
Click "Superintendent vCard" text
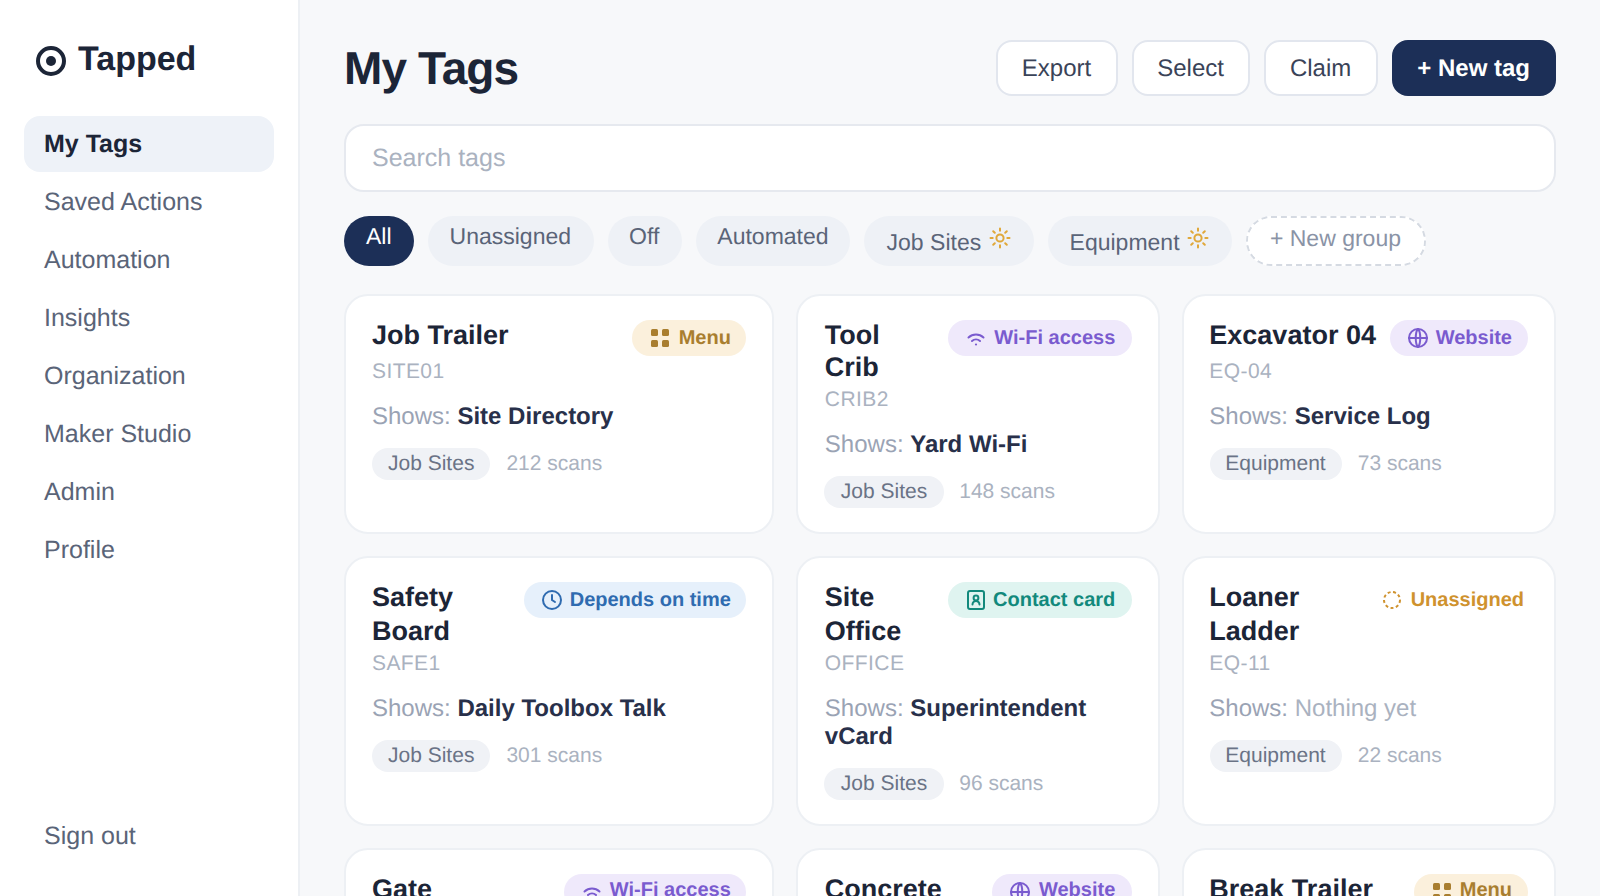click(955, 722)
